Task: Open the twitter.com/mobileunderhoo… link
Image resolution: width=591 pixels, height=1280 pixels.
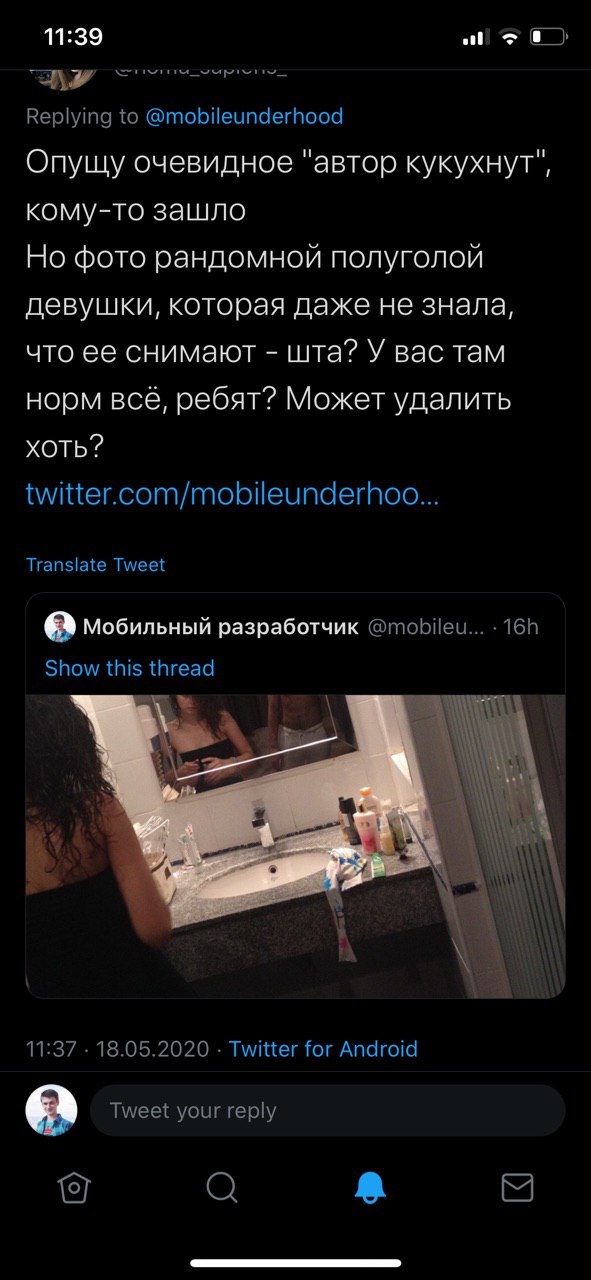Action: [x=232, y=493]
